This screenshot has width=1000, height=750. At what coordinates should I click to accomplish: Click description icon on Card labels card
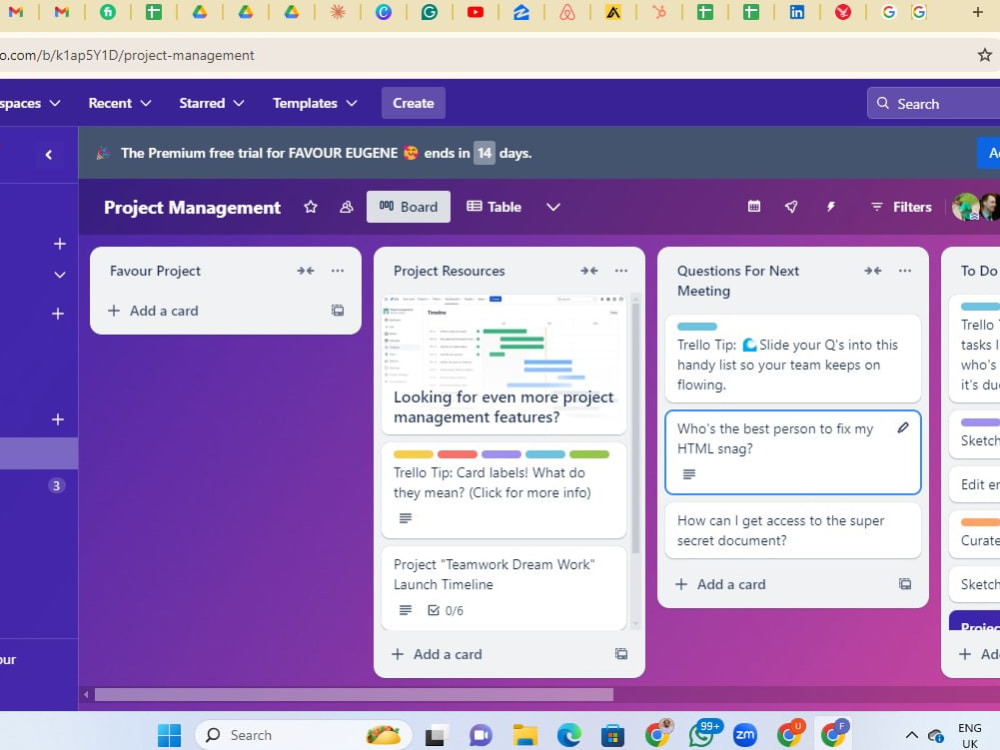tap(405, 518)
